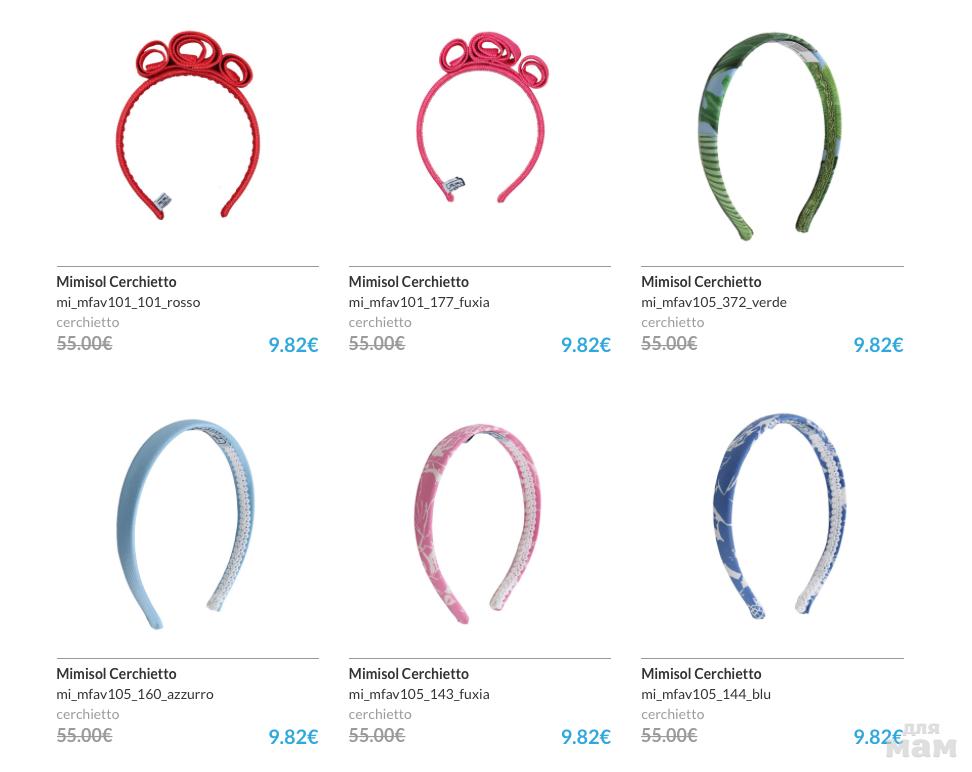Screen dimensions: 972x772
Task: Click Mimisol Cerchietto title above mi_mfav105_144_blu
Action: (x=701, y=673)
